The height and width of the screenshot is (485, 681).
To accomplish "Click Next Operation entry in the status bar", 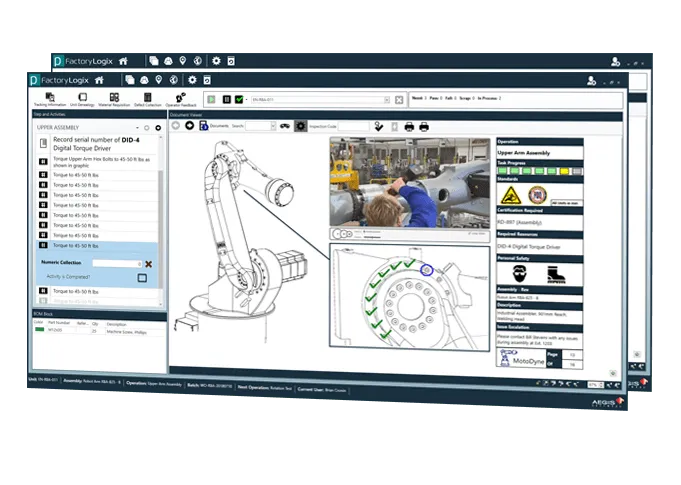I will click(264, 387).
